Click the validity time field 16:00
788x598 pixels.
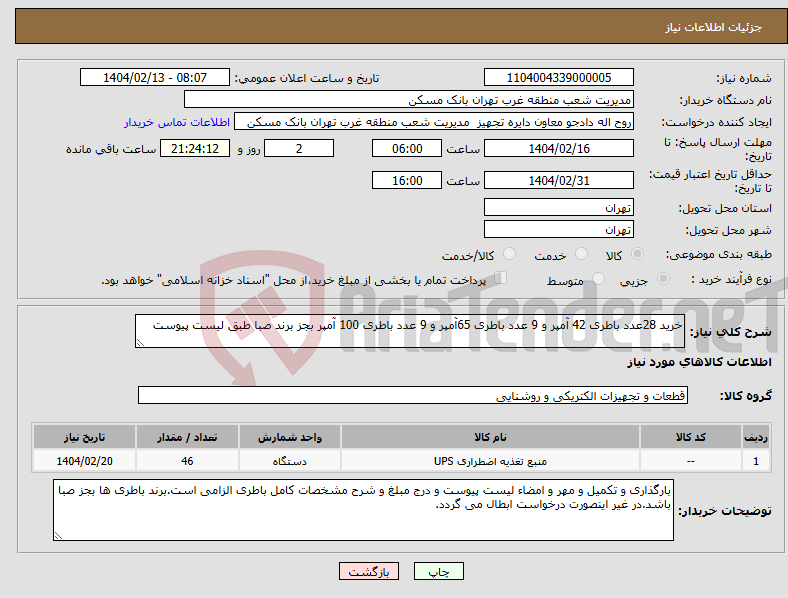click(x=407, y=180)
